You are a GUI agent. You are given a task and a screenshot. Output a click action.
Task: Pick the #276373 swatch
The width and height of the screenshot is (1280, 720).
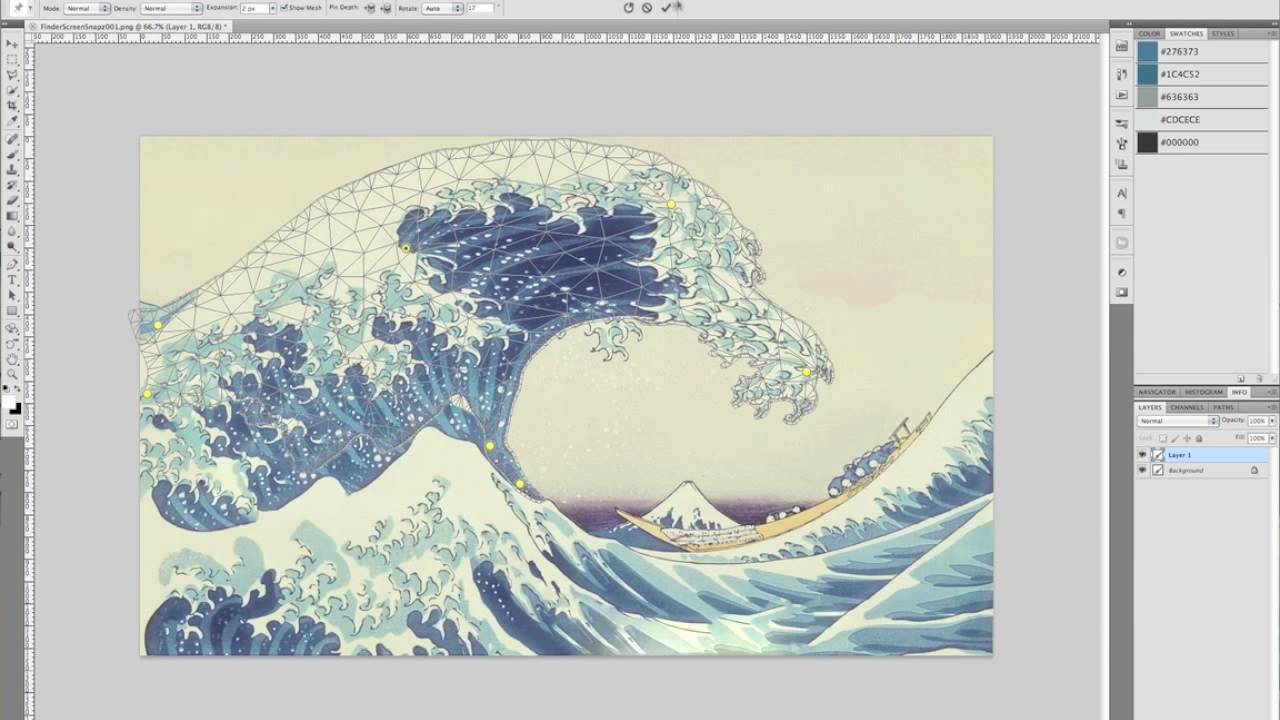[x=1147, y=51]
